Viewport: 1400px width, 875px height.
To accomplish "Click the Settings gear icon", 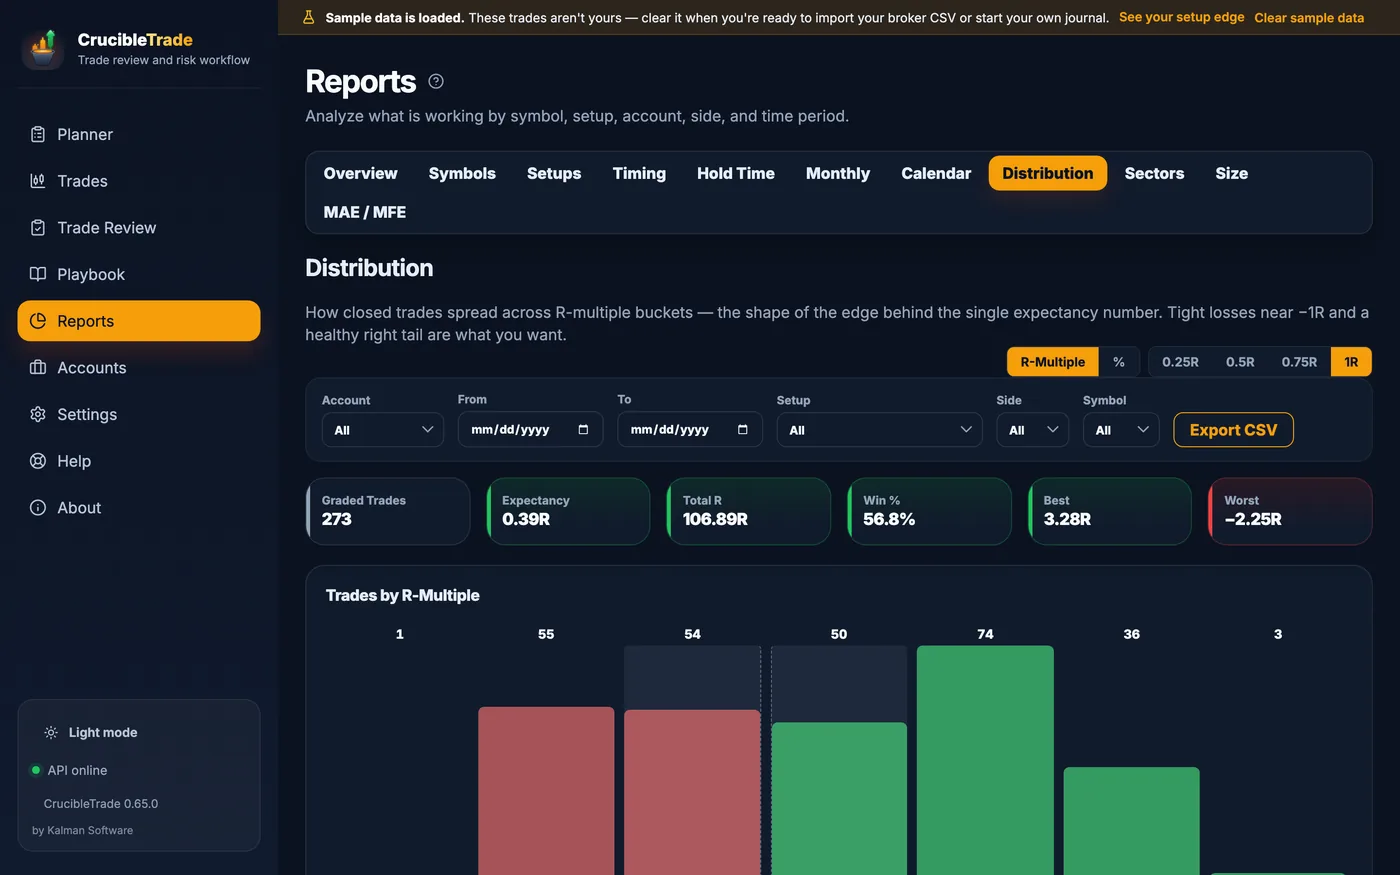I will tap(38, 414).
